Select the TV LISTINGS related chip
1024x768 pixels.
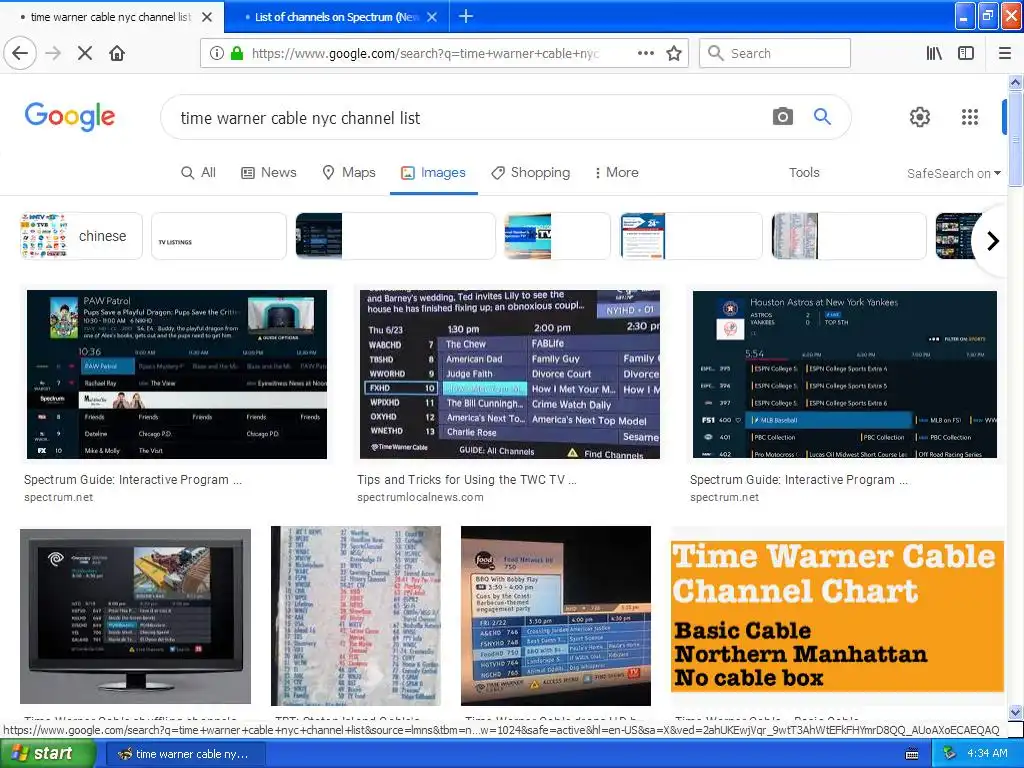point(219,236)
